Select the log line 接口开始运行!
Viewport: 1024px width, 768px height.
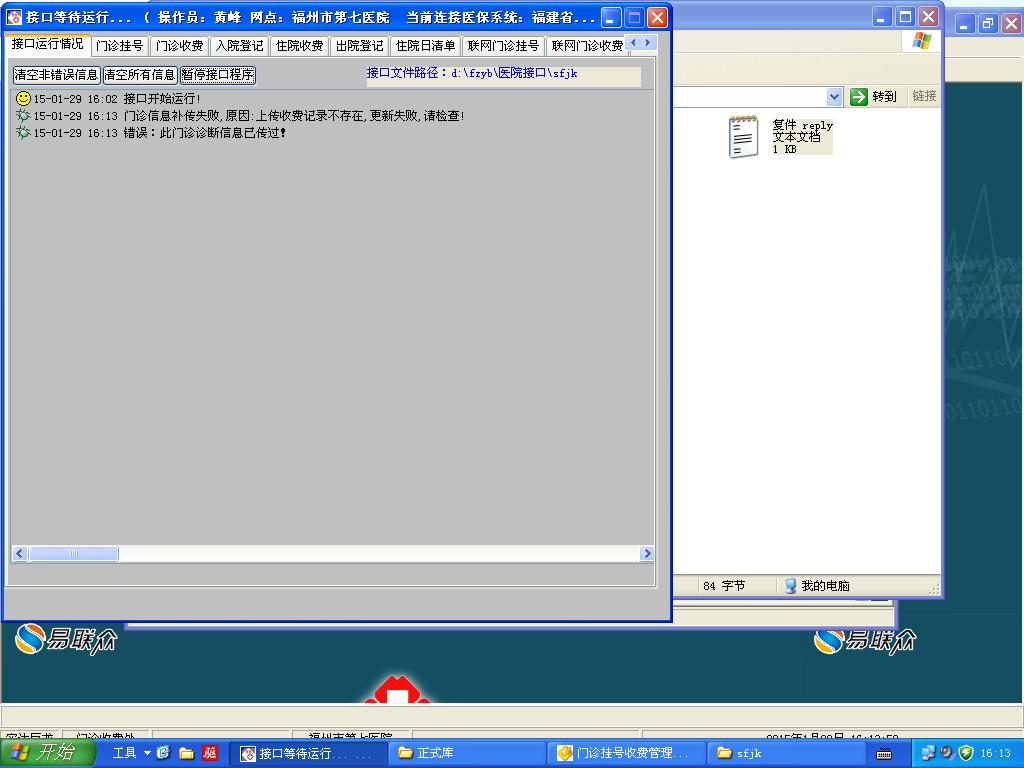click(x=117, y=99)
